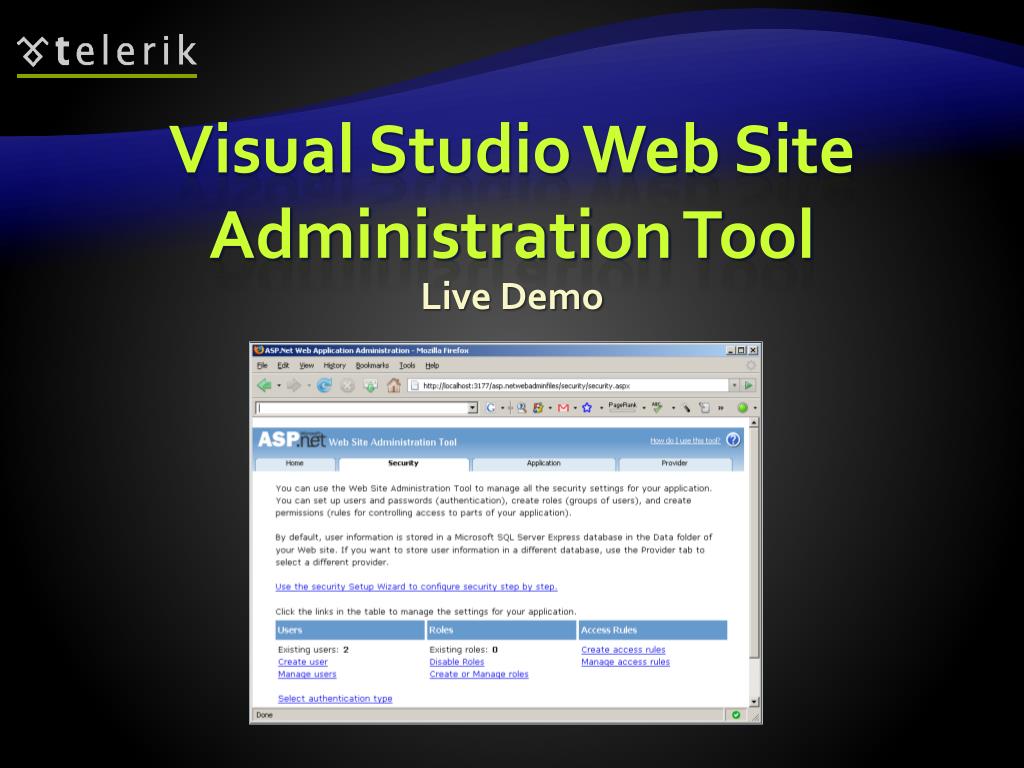The image size is (1024, 768).
Task: Show more toolbar buttons via chevron
Action: tap(721, 408)
